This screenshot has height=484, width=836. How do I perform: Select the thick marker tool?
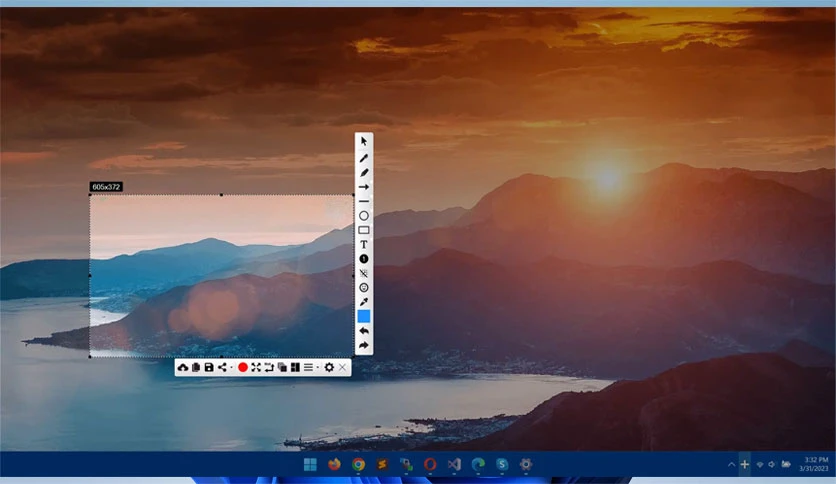(364, 173)
